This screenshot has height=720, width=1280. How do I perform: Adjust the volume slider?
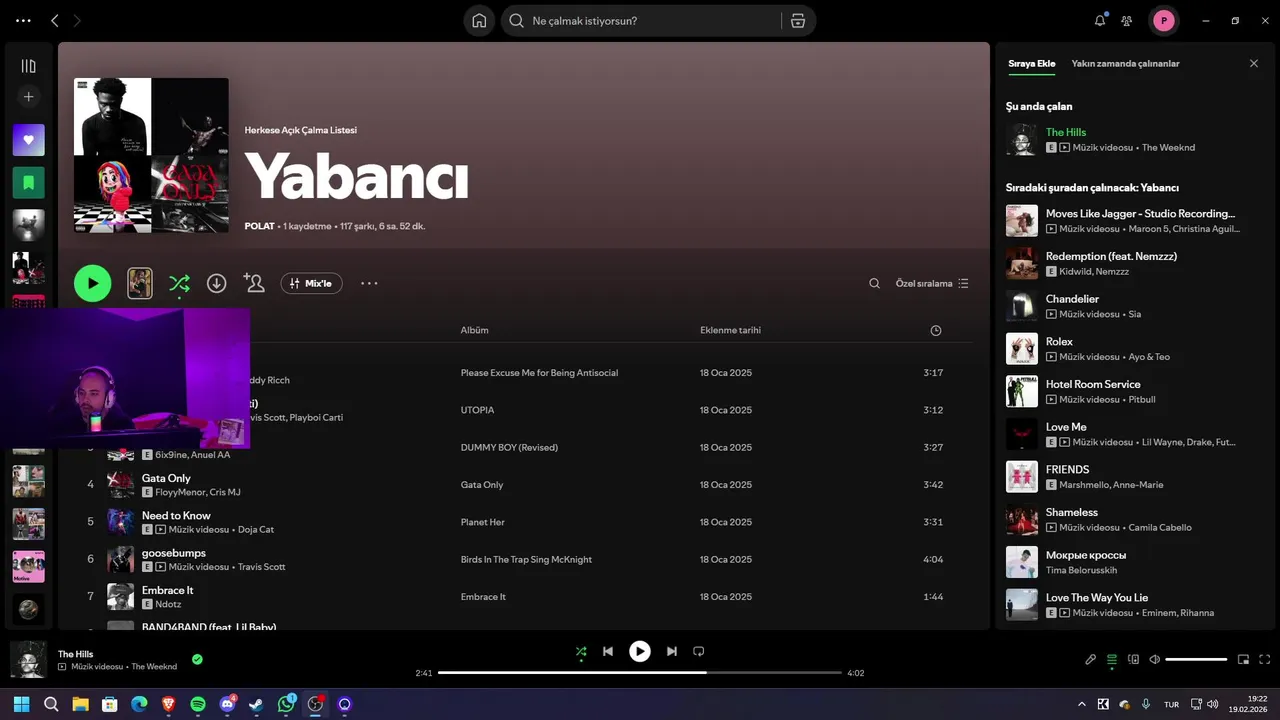(1196, 659)
